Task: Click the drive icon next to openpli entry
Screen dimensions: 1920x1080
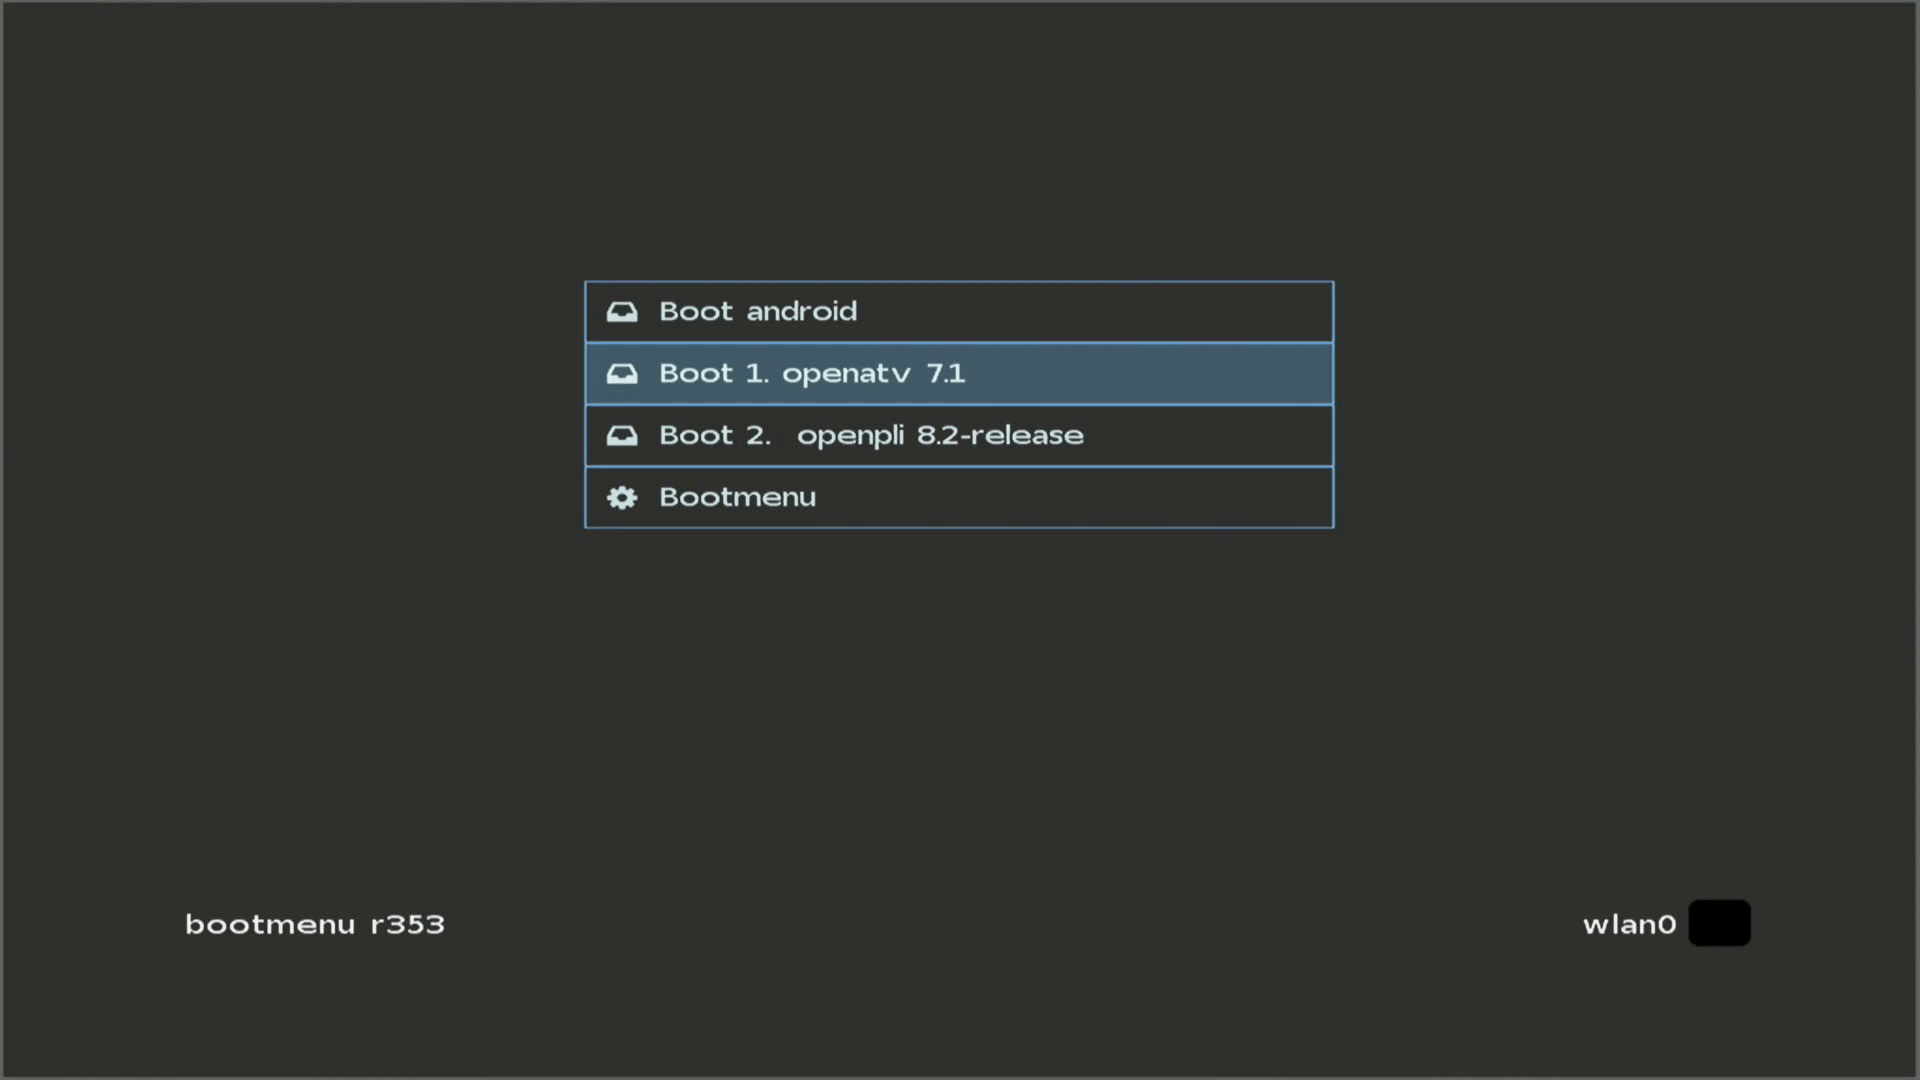Action: tap(622, 436)
